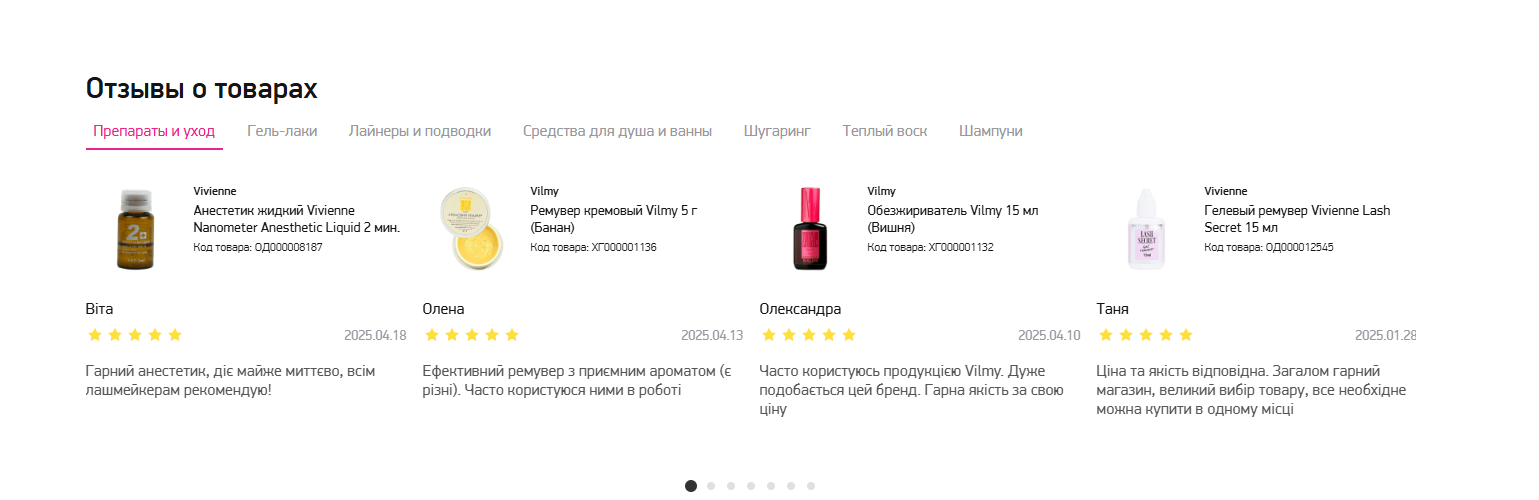The image size is (1539, 500).
Task: Select the Препараты и уход tab
Action: [154, 131]
